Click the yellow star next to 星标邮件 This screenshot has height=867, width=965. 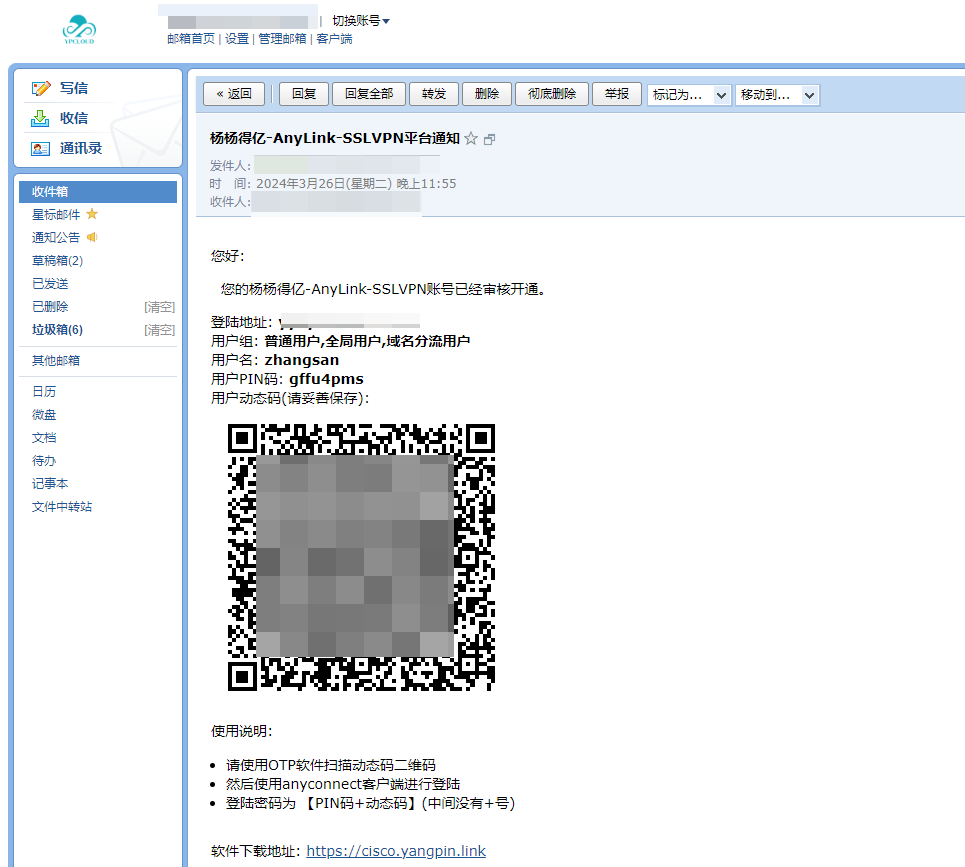pyautogui.click(x=92, y=214)
